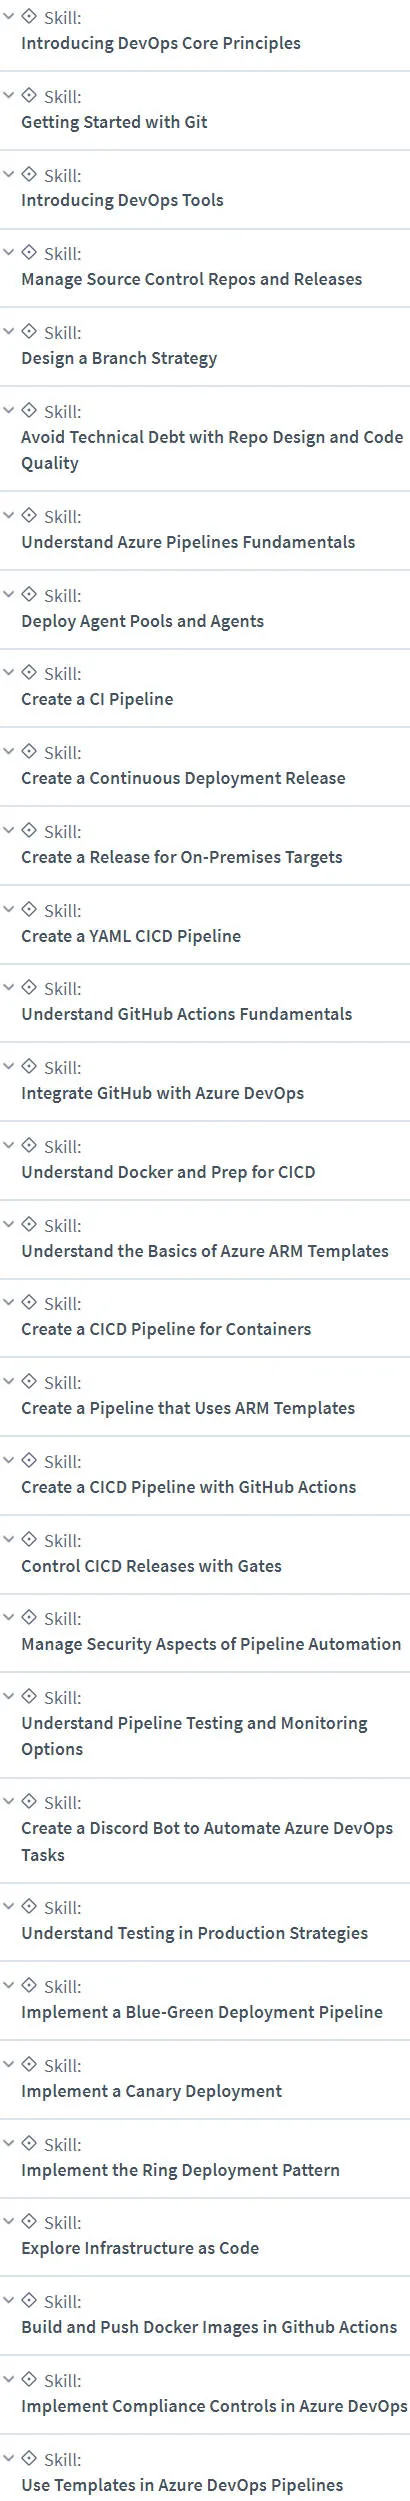
Task: Click the skill icon above Explore Infrastructure as Code
Action: (29, 2221)
